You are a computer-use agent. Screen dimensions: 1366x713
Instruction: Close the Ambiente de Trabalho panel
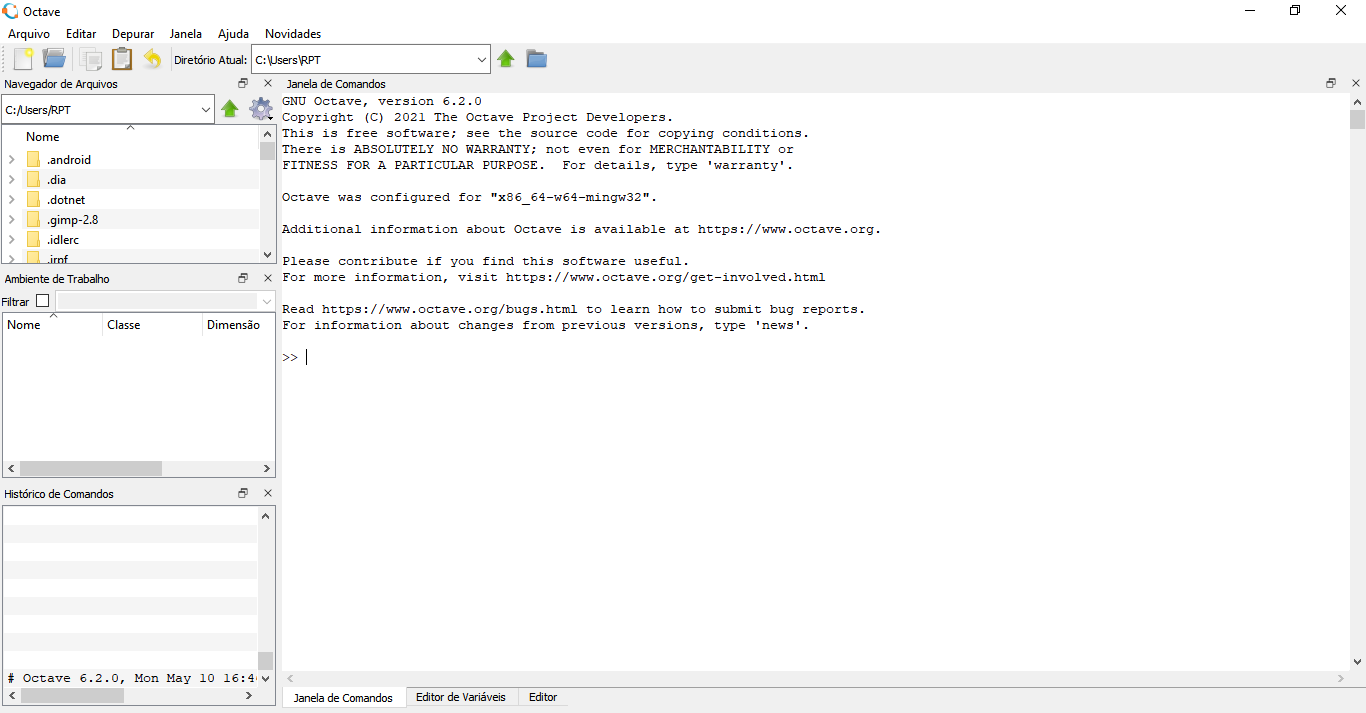pyautogui.click(x=267, y=278)
